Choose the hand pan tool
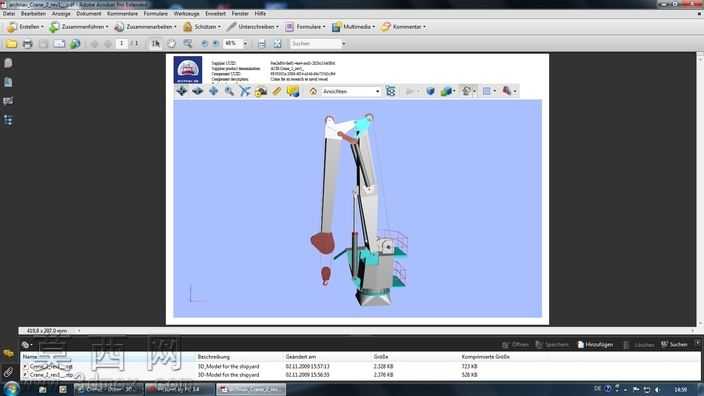 (171, 44)
